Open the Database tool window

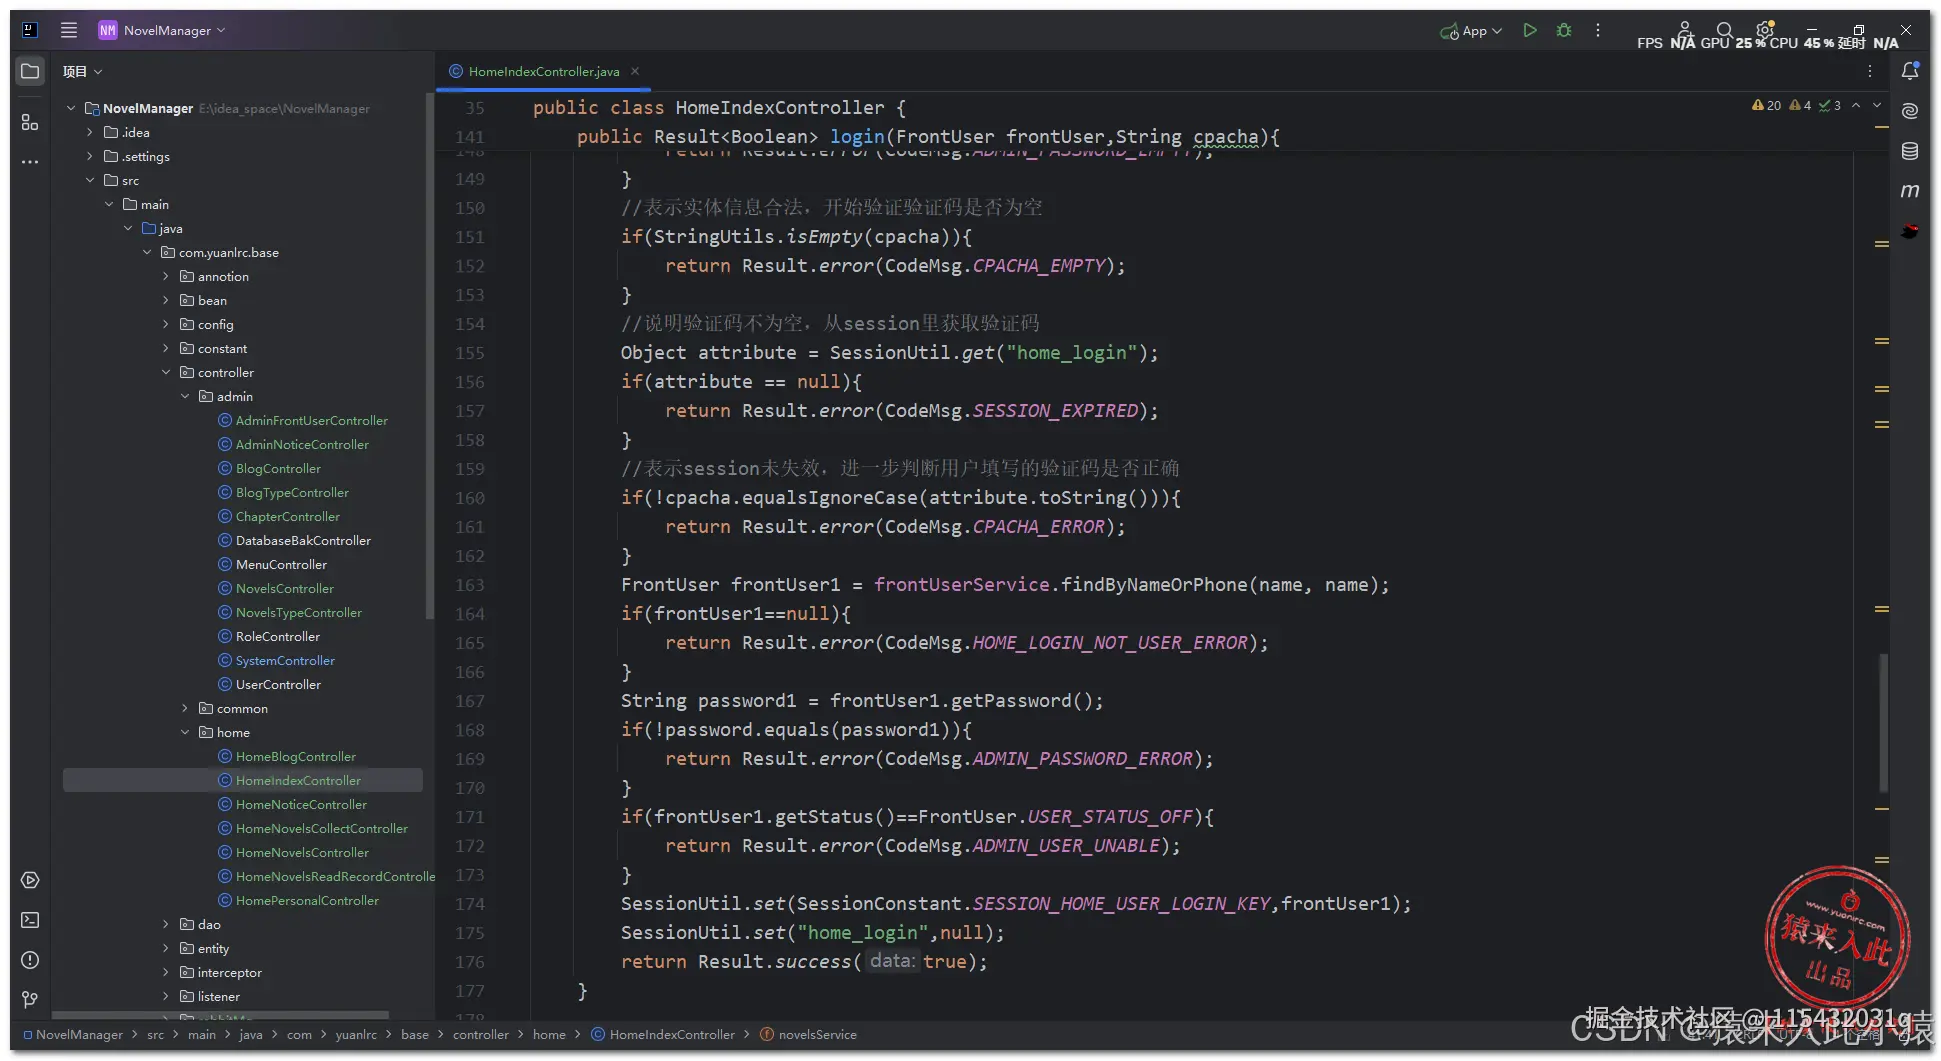1910,151
